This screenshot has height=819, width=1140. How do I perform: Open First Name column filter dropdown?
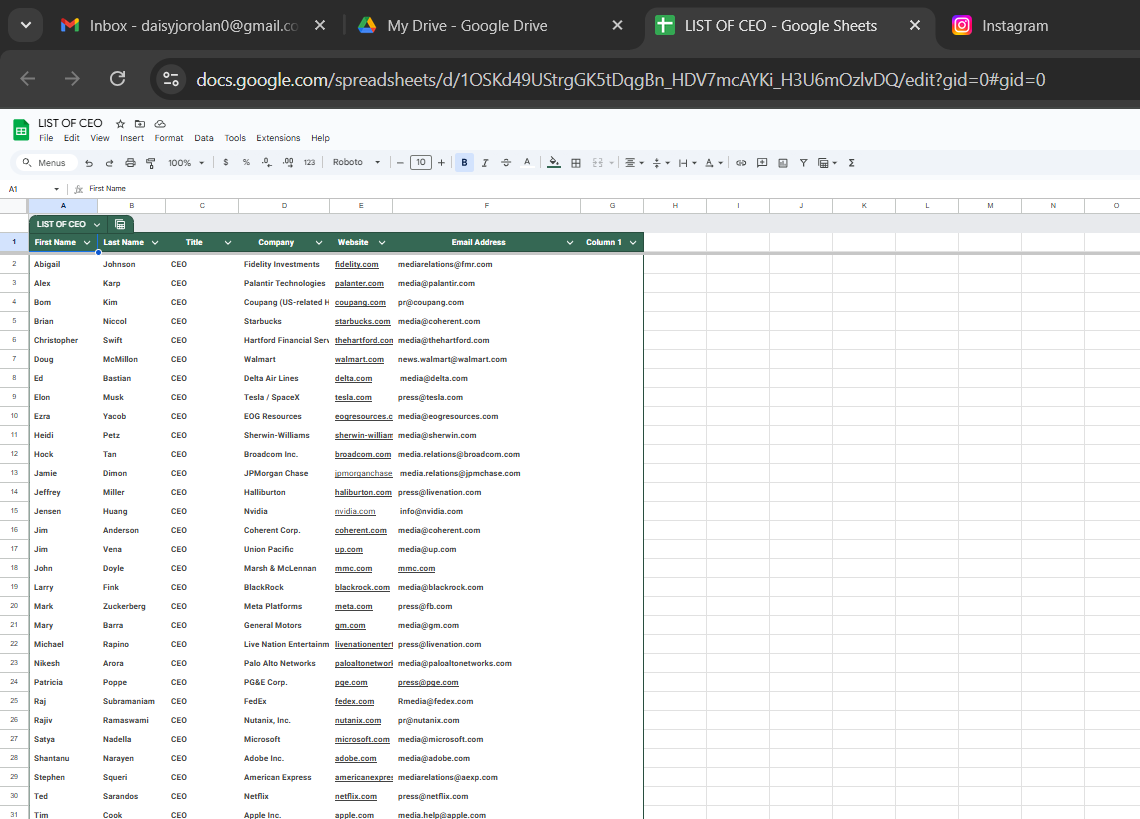tap(87, 242)
